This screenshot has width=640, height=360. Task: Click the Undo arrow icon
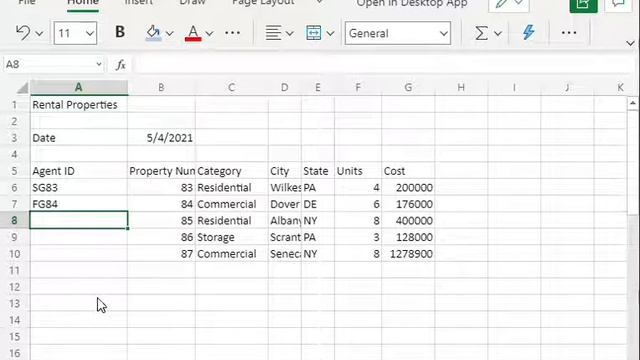pos(23,33)
